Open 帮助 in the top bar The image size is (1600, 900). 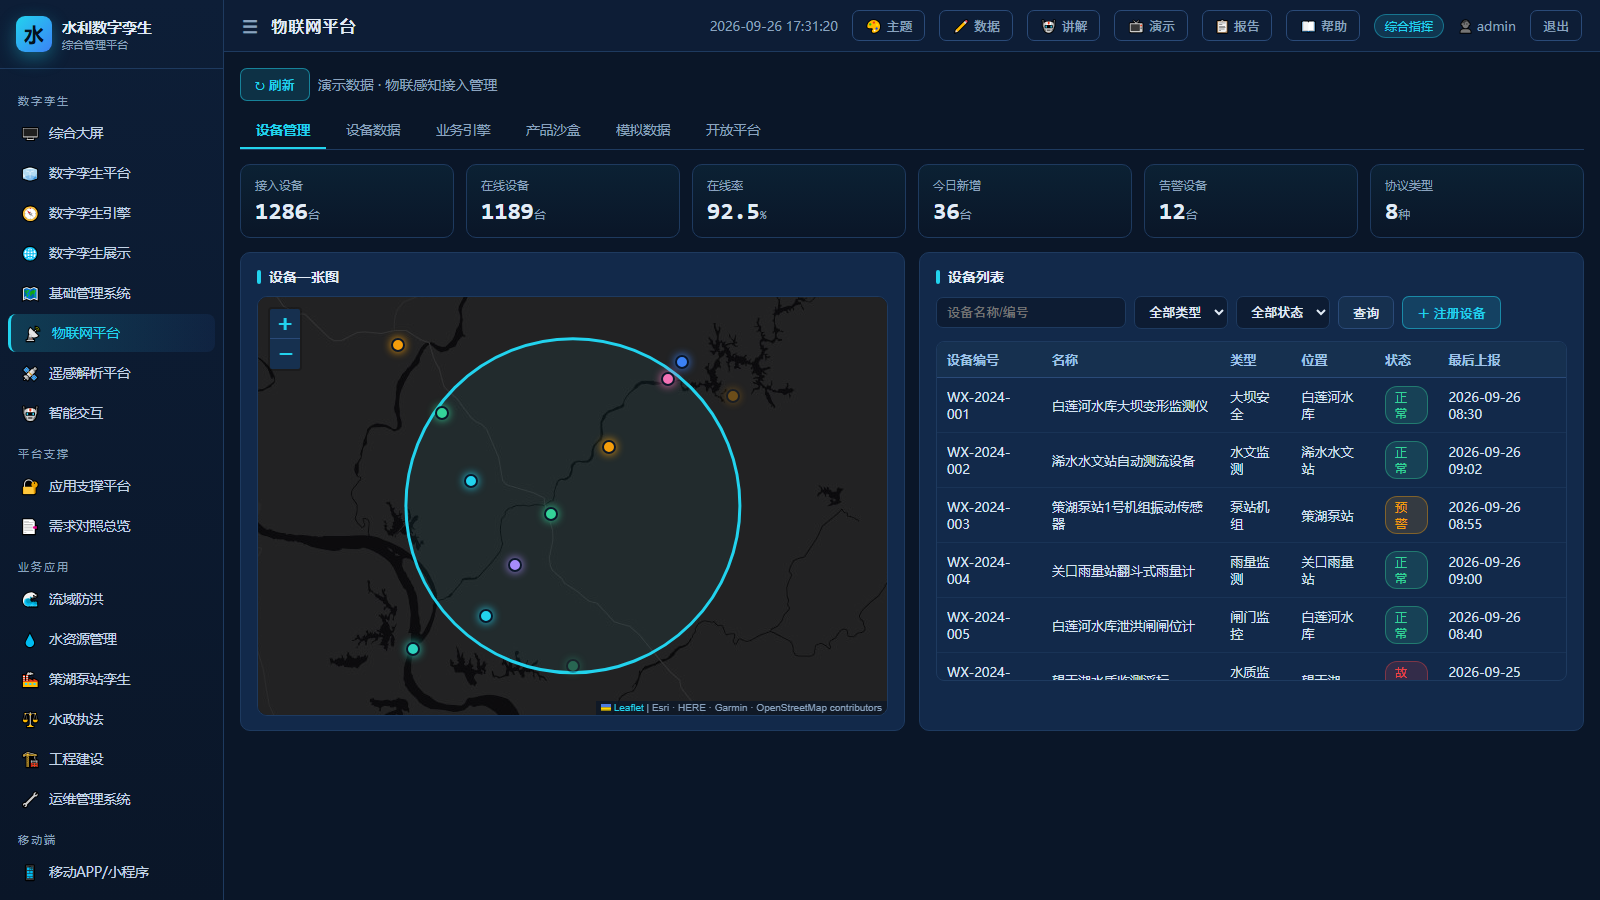click(x=1323, y=26)
